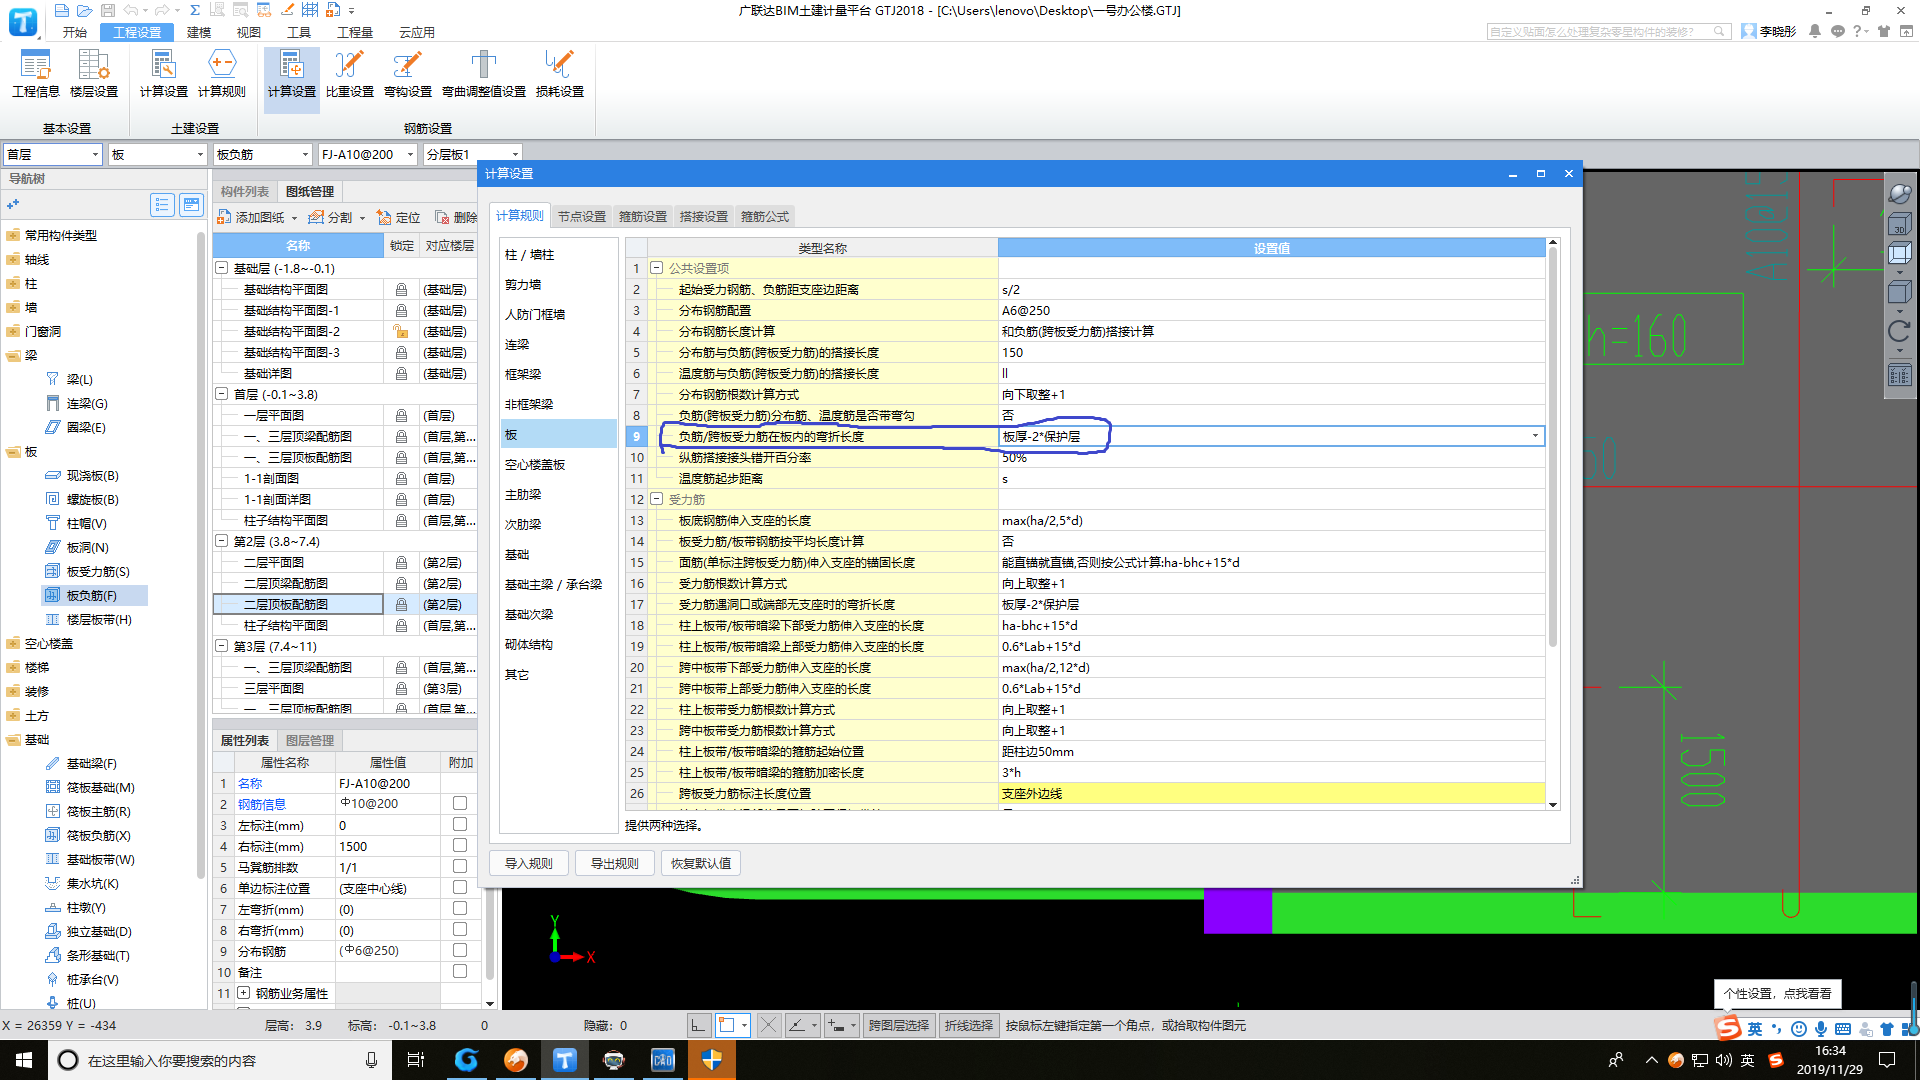The width and height of the screenshot is (1920, 1080).
Task: Click the 跨图层选择 button in status bar
Action: (x=899, y=1025)
